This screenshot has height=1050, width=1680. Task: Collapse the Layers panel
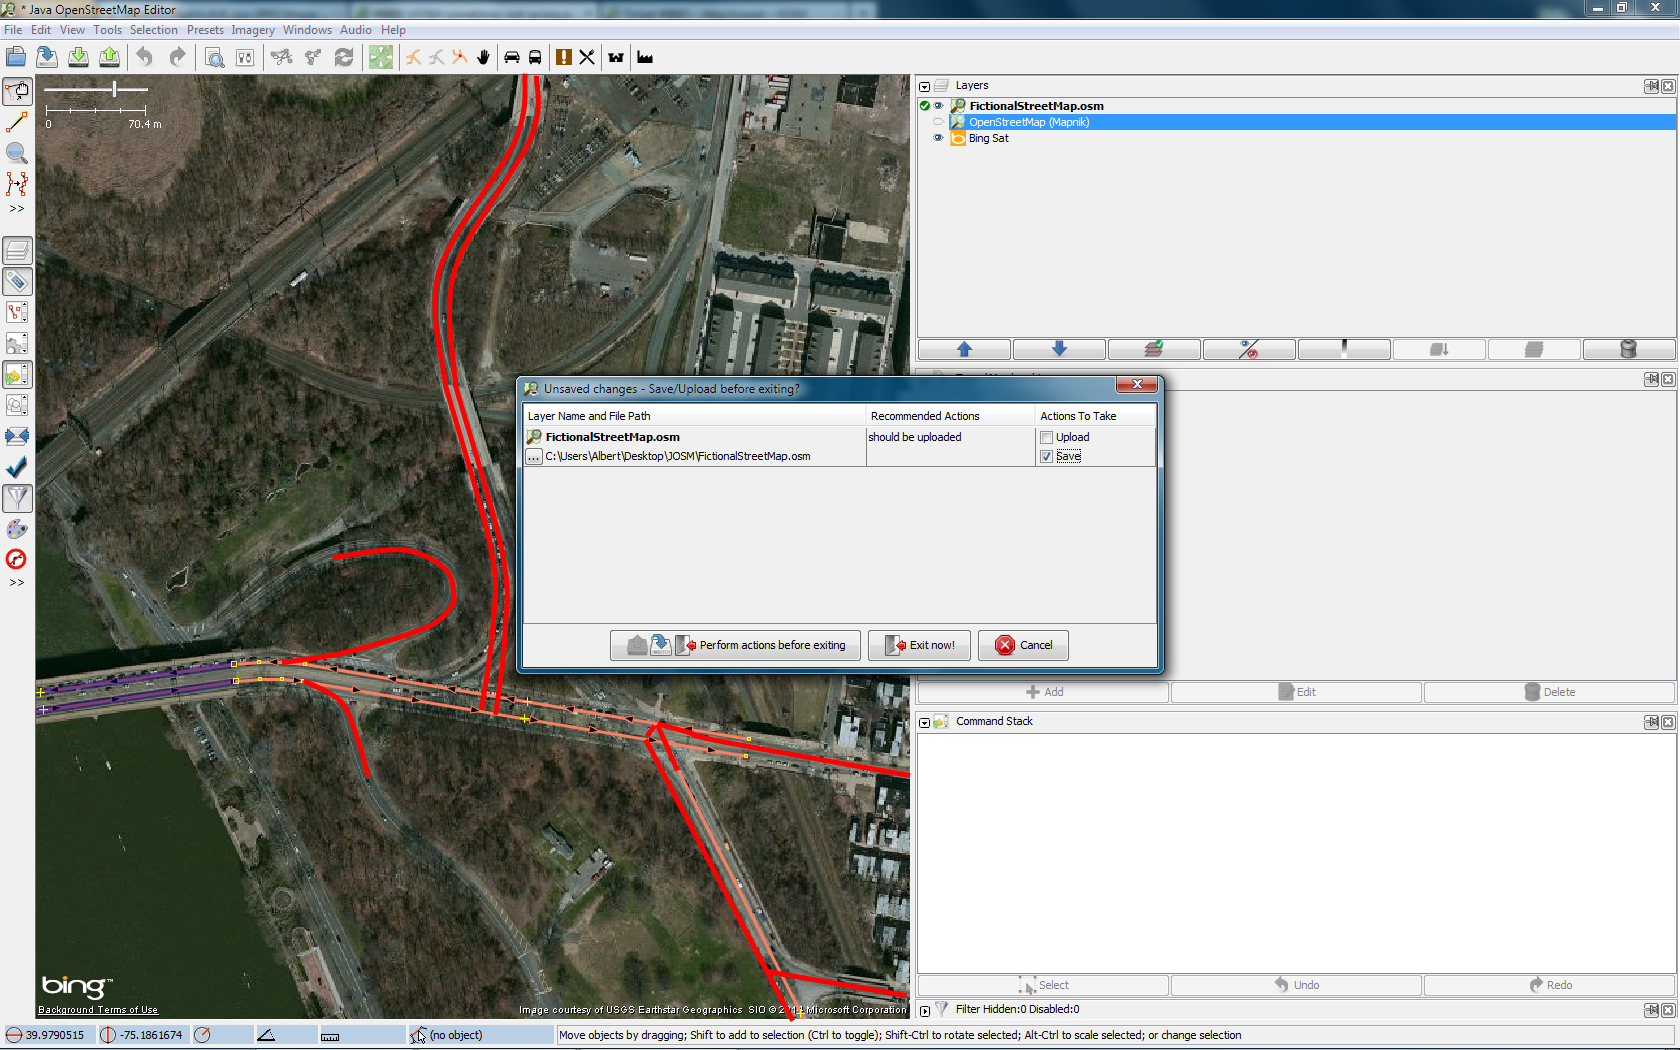point(925,86)
